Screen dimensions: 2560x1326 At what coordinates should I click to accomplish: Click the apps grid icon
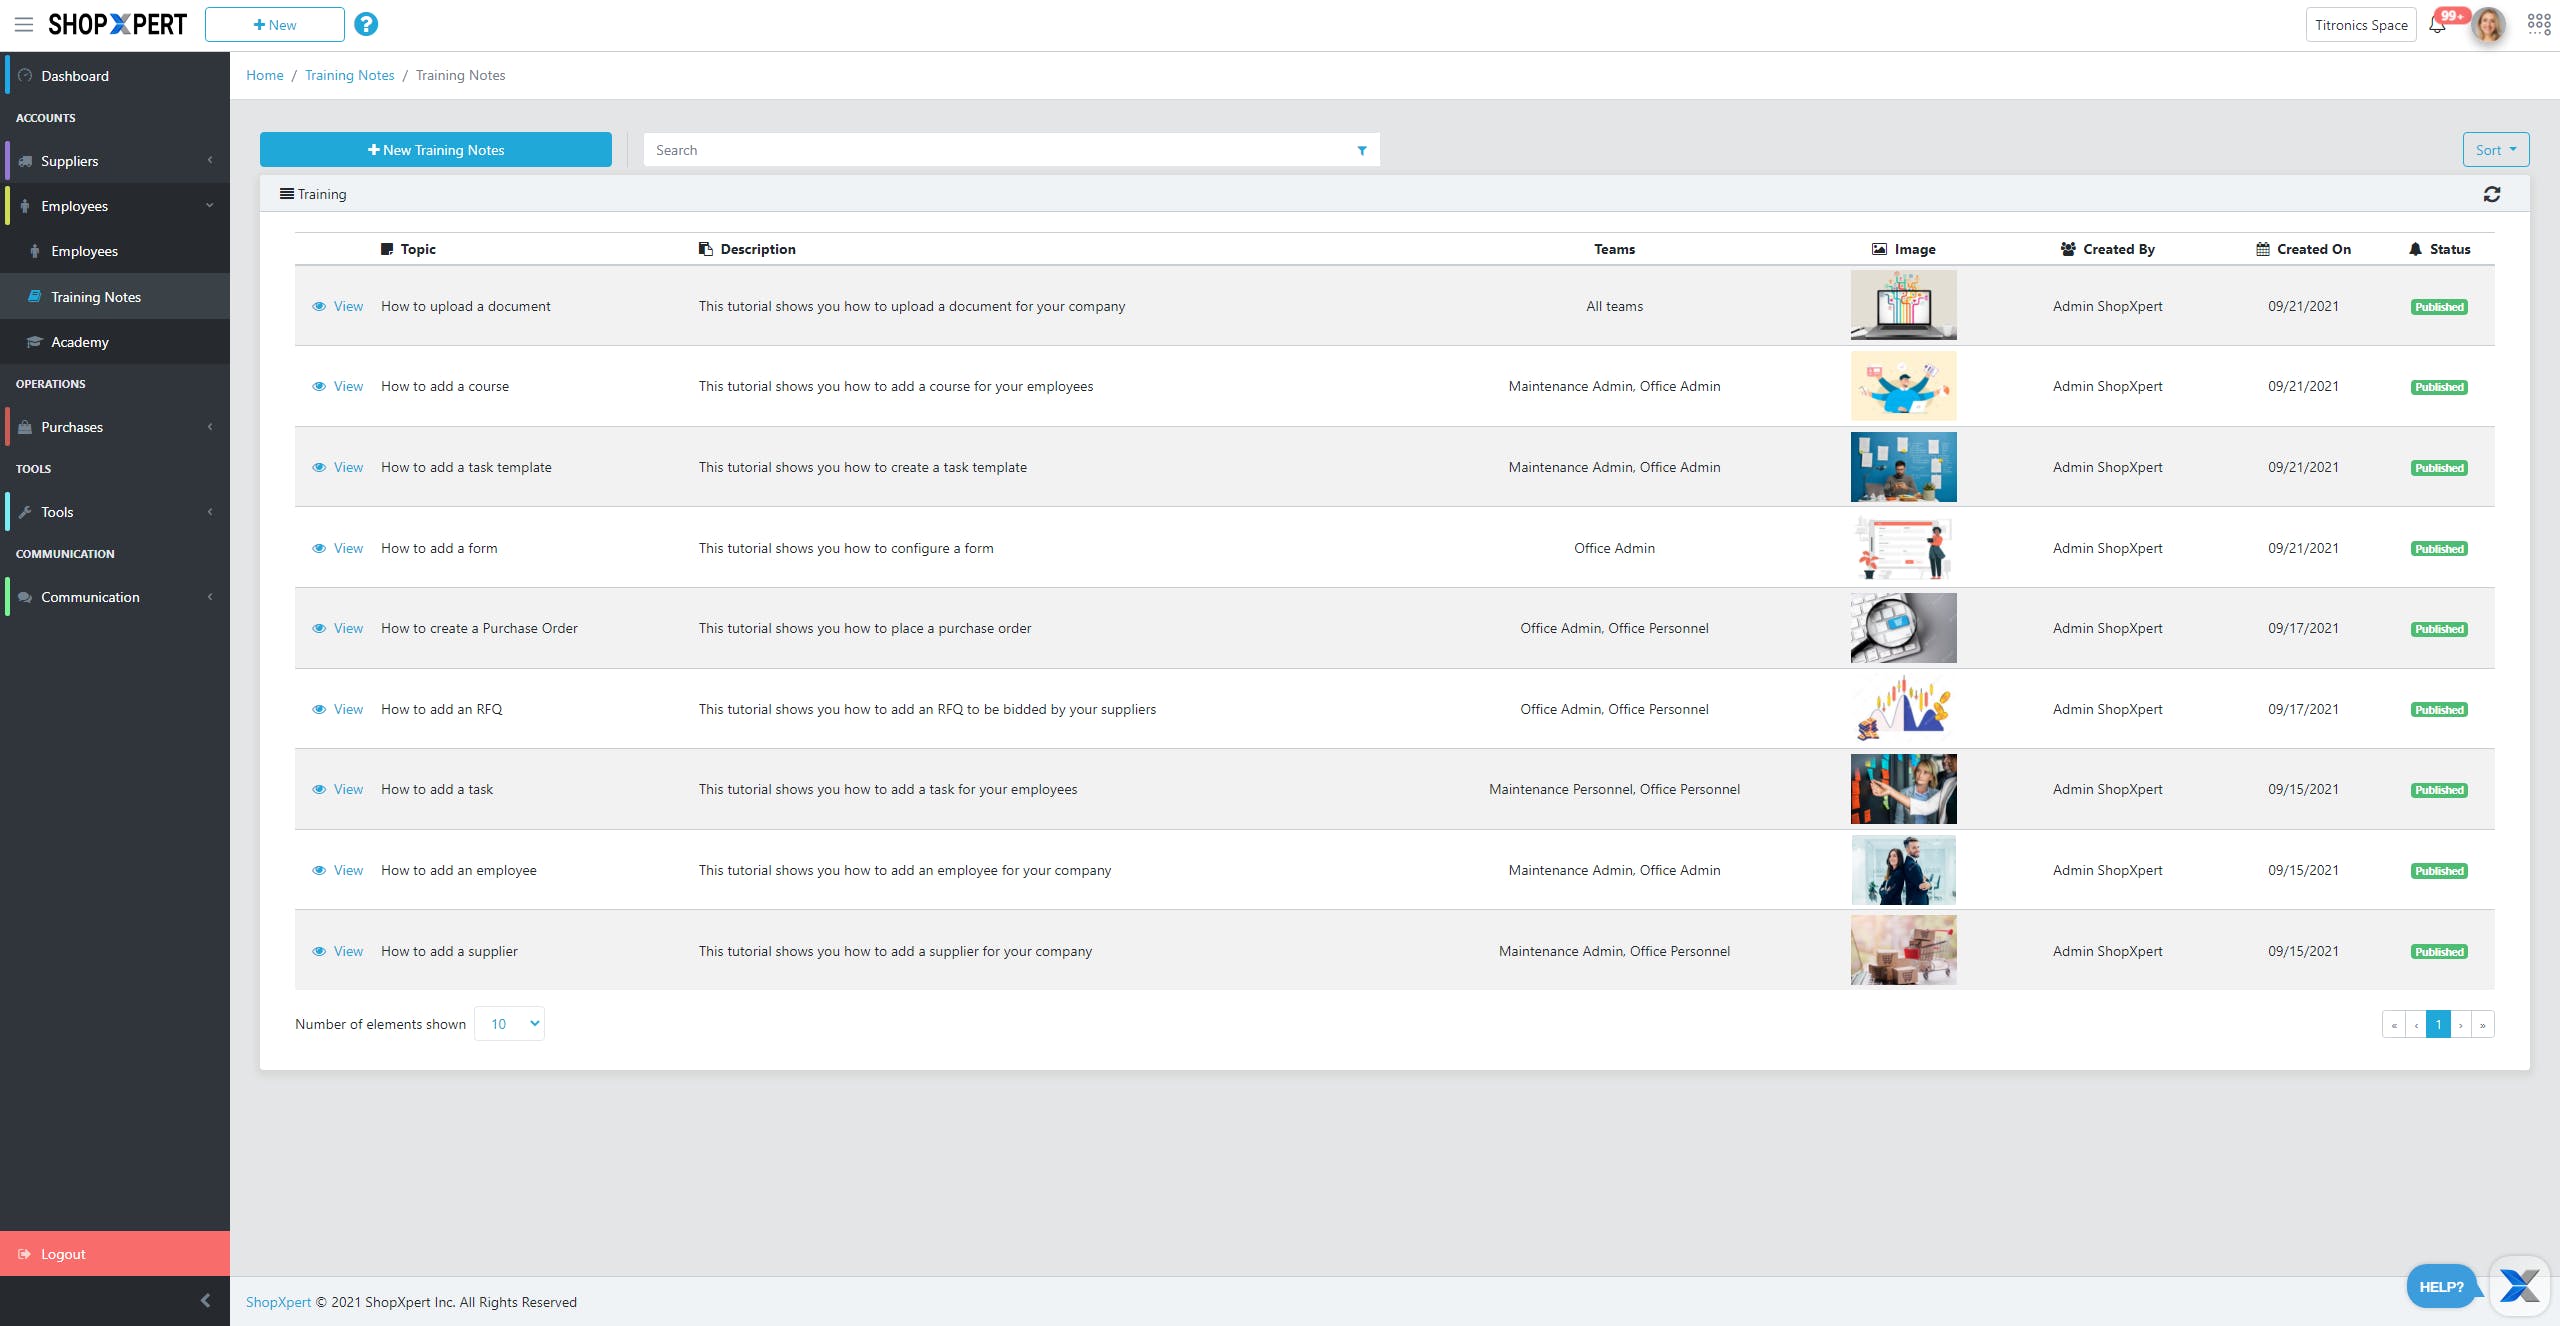click(x=2539, y=24)
